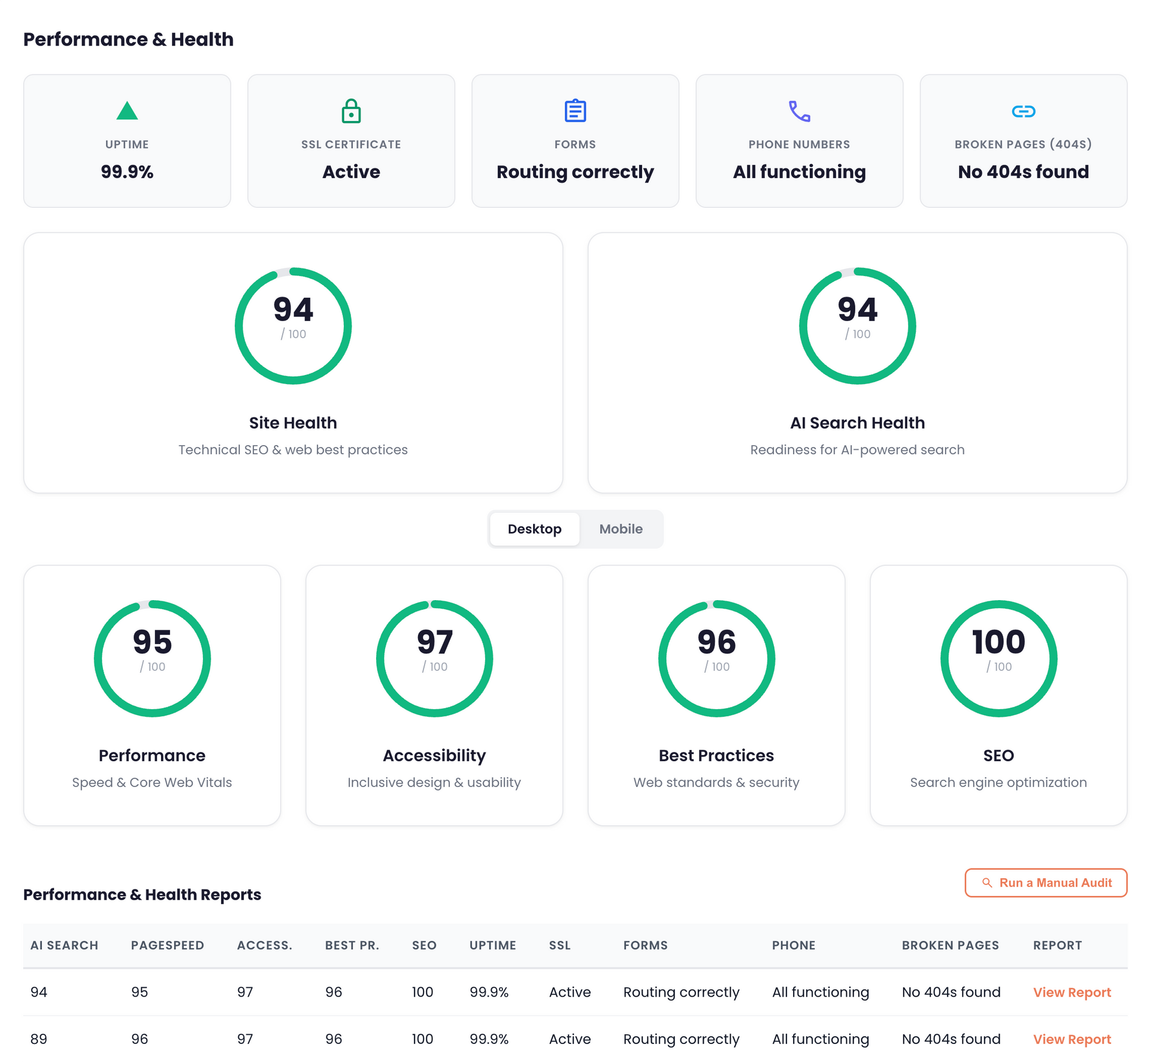Click the Phone Numbers handset icon
The height and width of the screenshot is (1062, 1150).
point(799,111)
